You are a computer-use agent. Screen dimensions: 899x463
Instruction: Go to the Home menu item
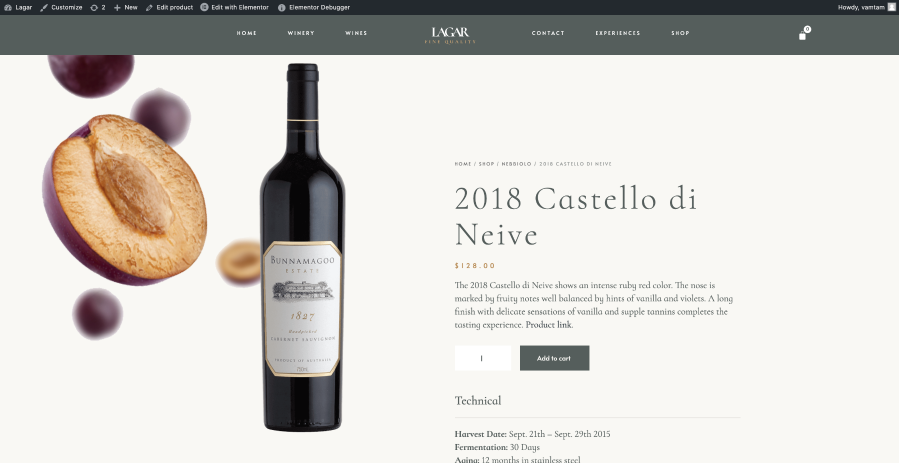tap(247, 33)
